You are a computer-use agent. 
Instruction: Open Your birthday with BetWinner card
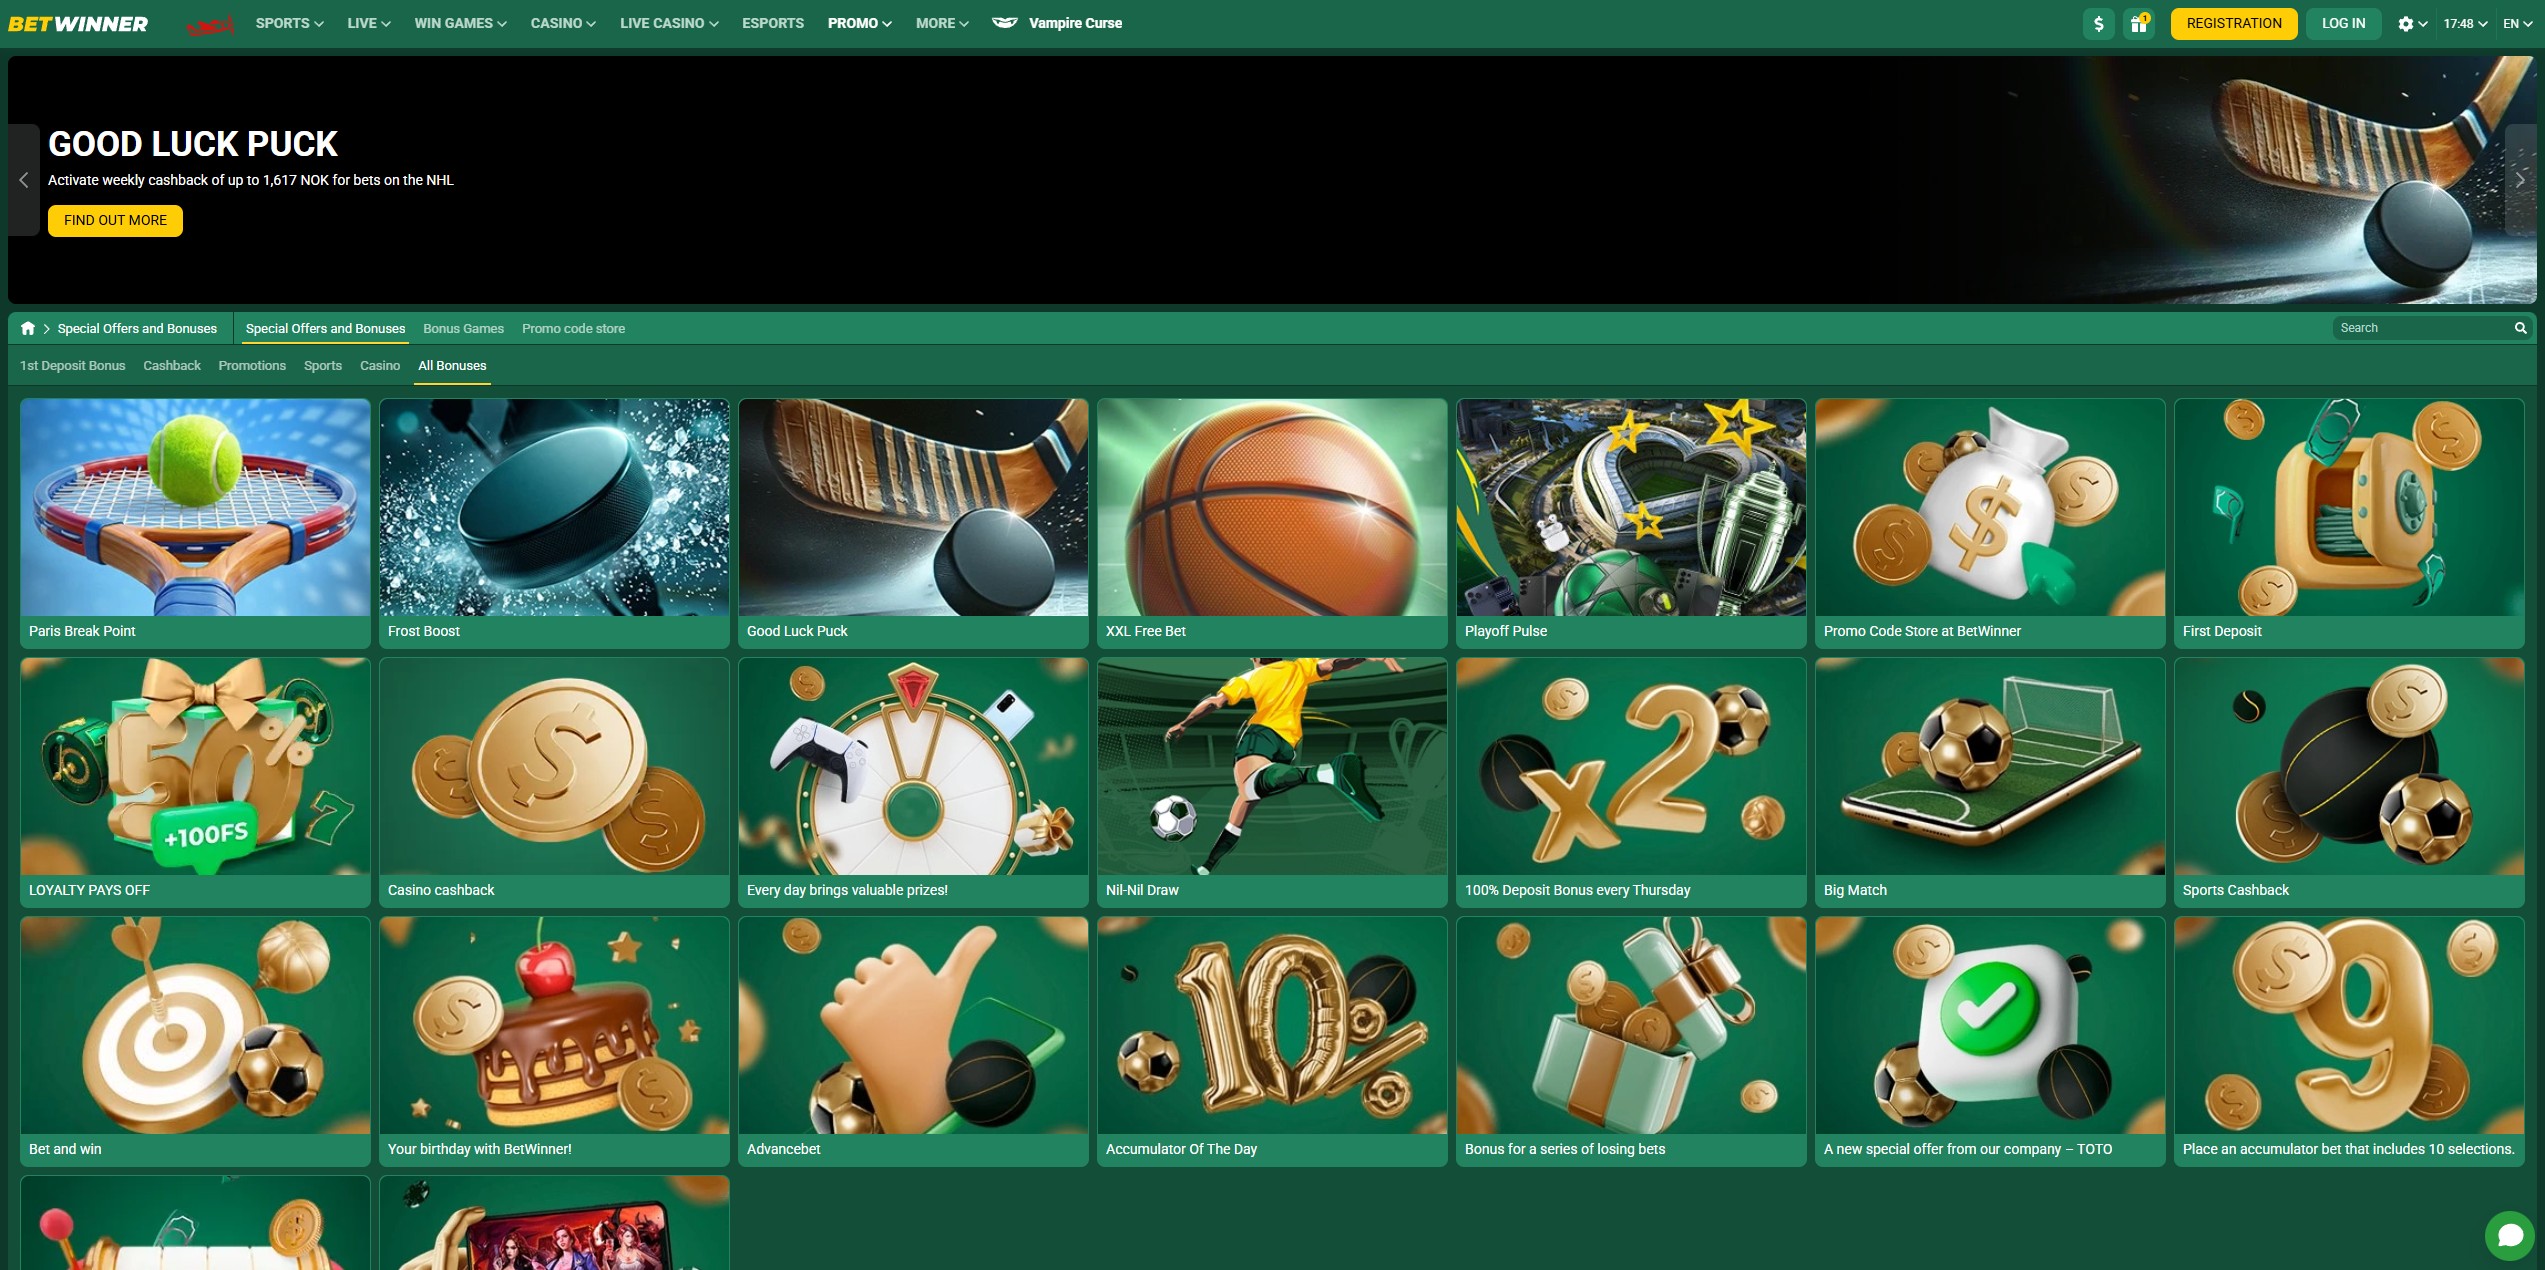[x=554, y=1041]
